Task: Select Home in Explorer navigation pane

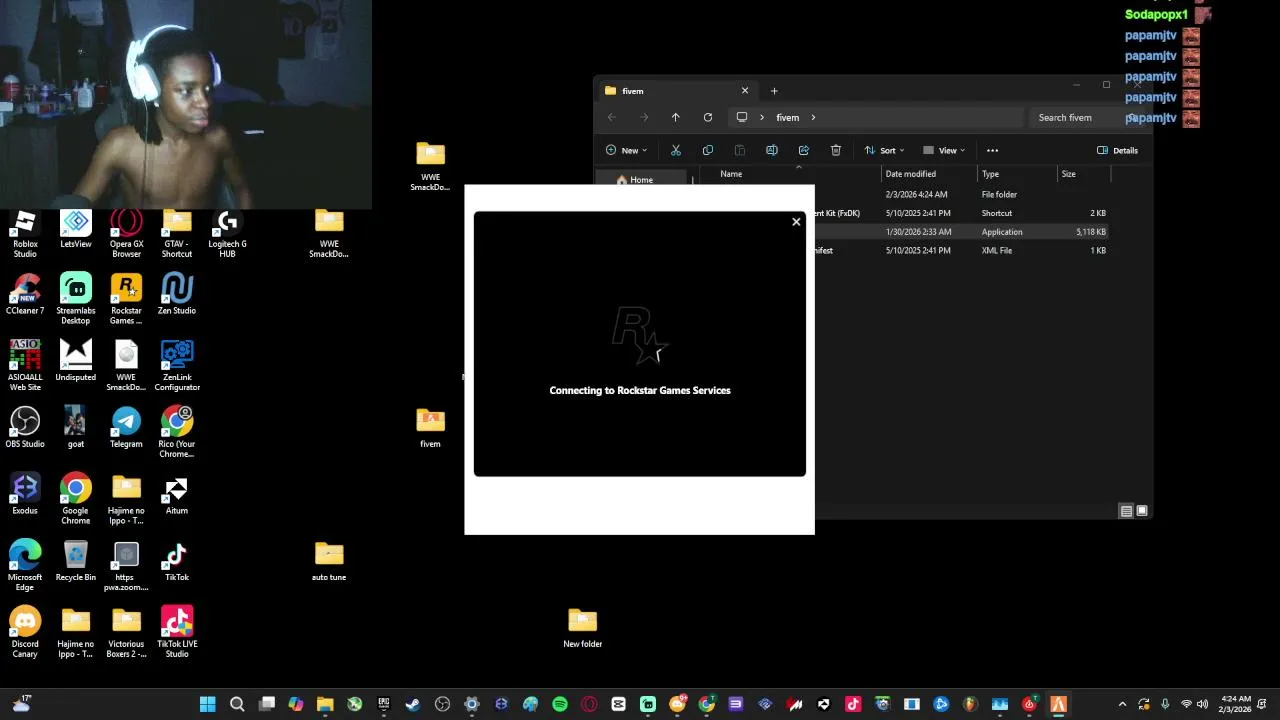Action: pos(641,180)
